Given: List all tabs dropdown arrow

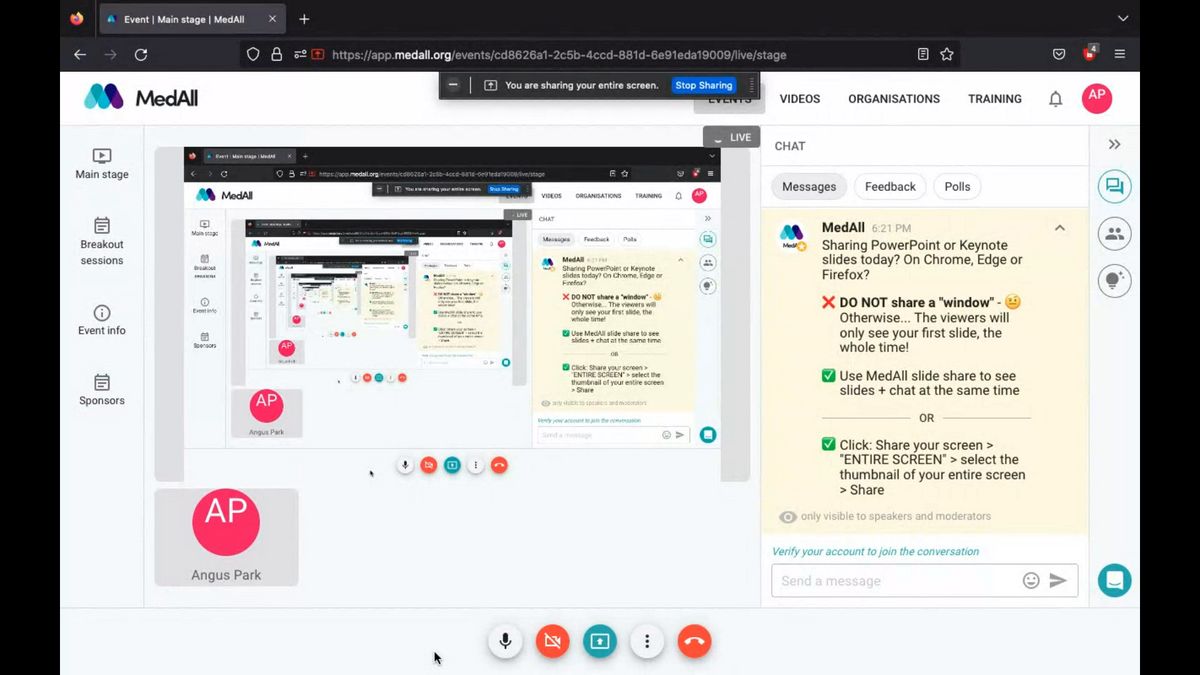Looking at the screenshot, I should (1123, 19).
